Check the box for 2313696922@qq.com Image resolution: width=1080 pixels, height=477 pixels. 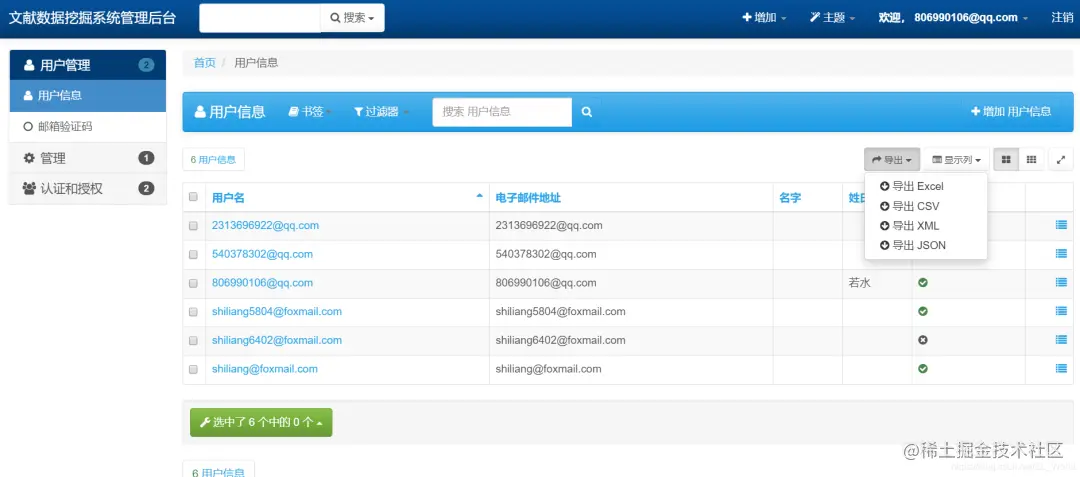[194, 226]
